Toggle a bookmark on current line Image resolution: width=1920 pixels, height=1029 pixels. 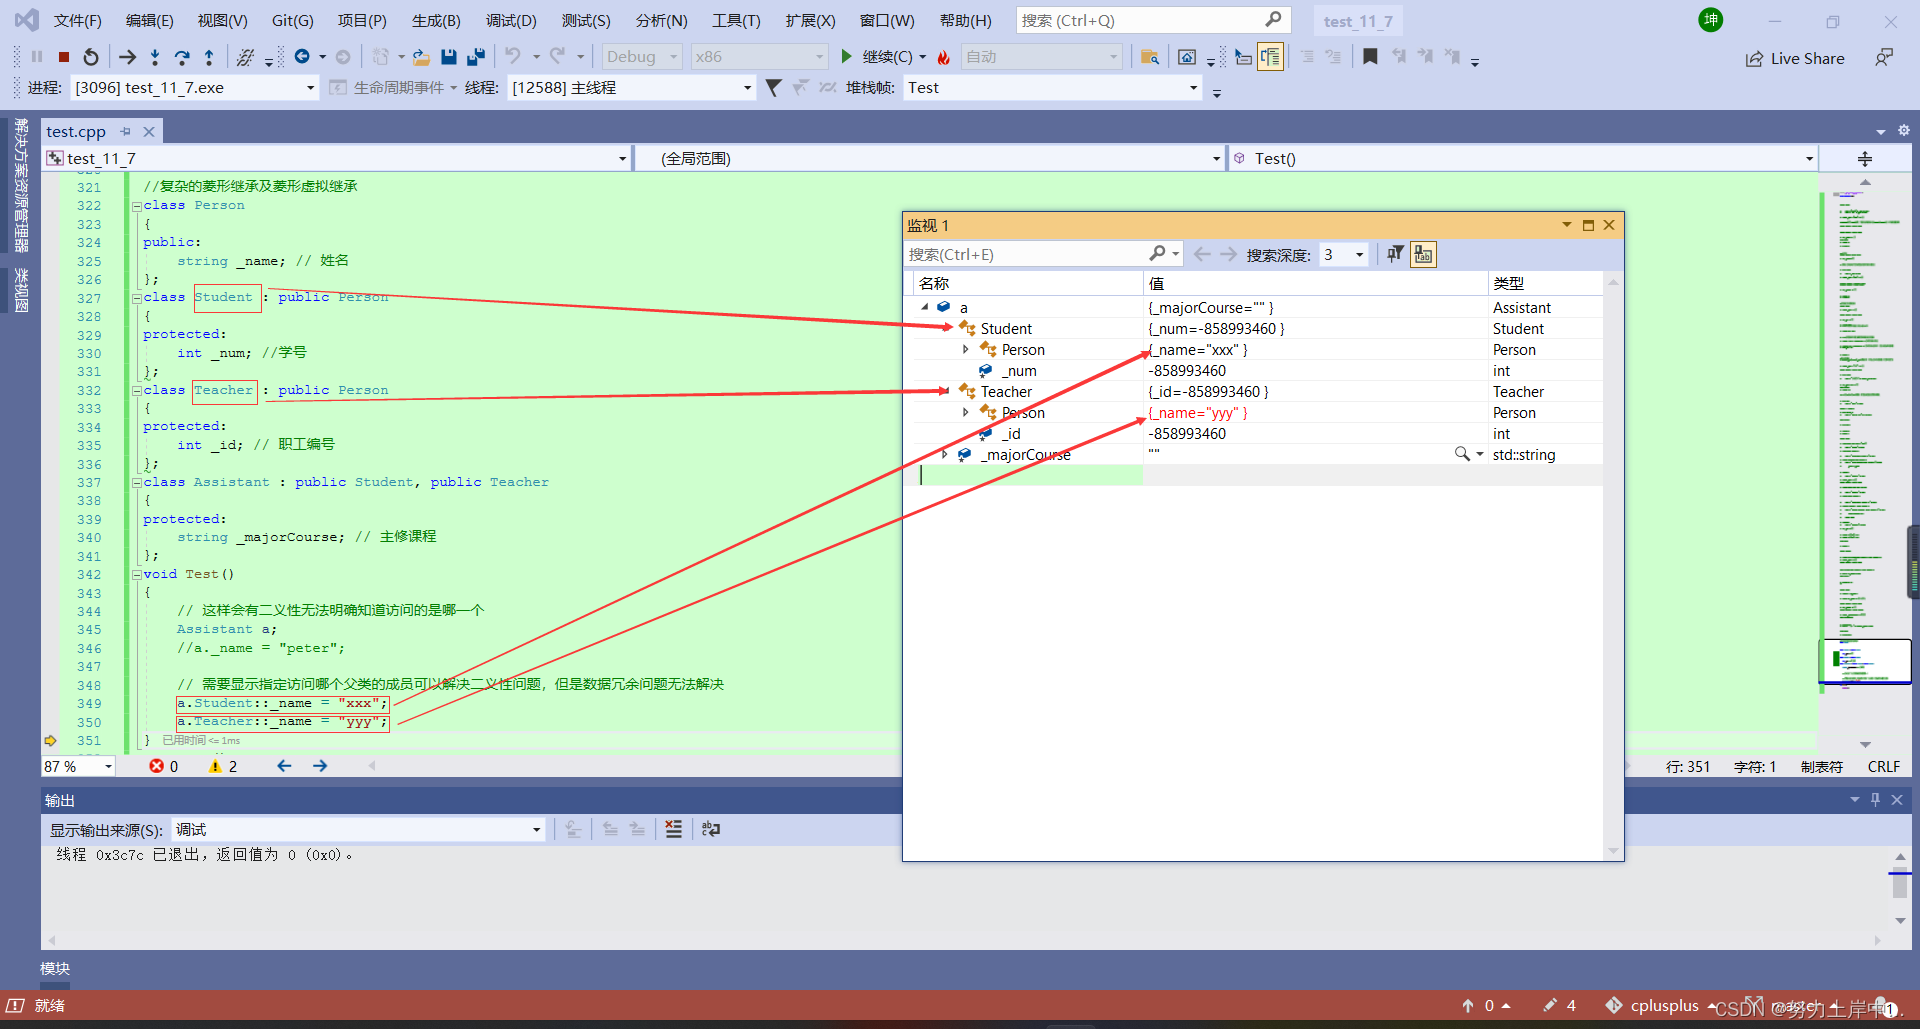(x=1370, y=57)
